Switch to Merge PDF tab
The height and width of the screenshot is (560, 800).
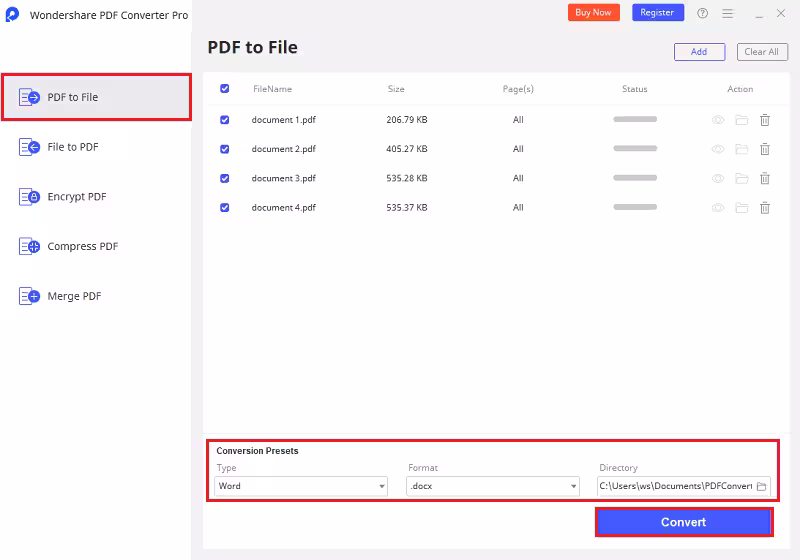[x=96, y=296]
